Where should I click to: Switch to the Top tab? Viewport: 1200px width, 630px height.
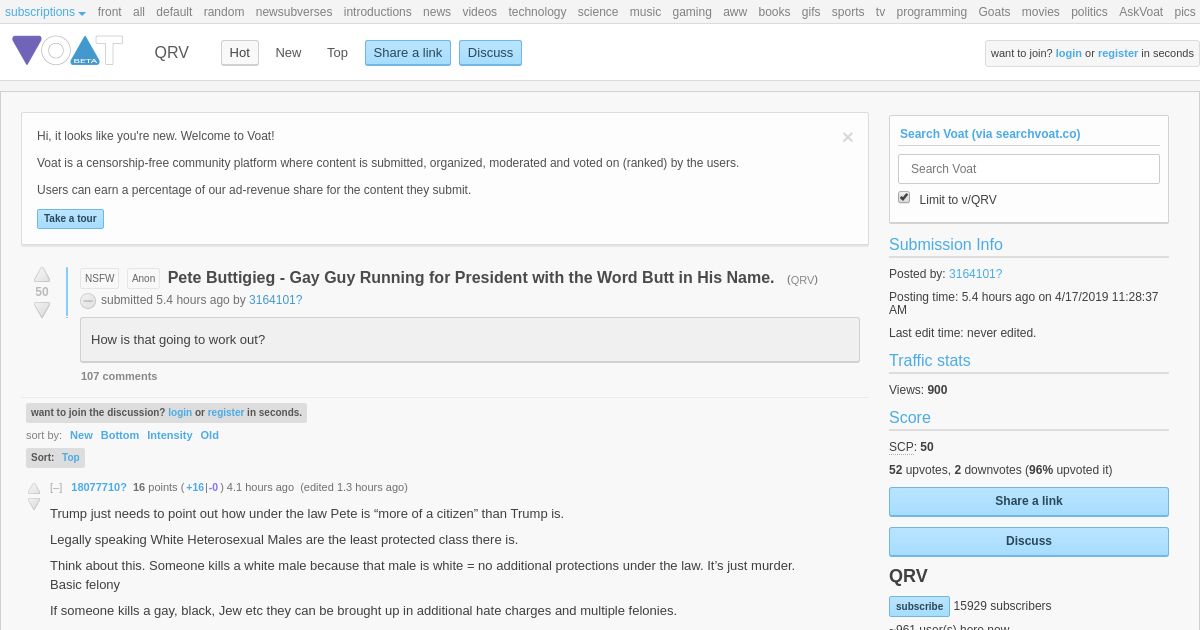click(x=337, y=53)
